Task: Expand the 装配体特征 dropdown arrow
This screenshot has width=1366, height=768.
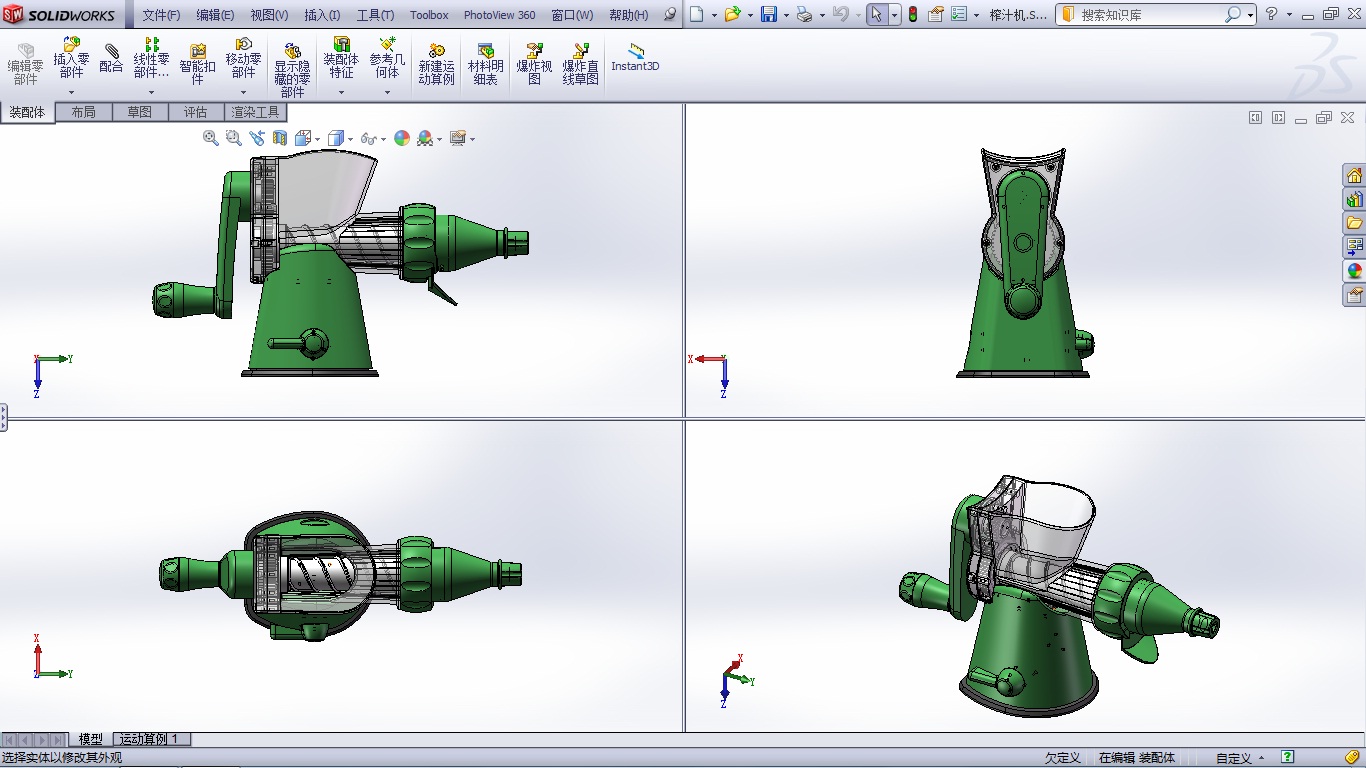Action: pos(341,93)
